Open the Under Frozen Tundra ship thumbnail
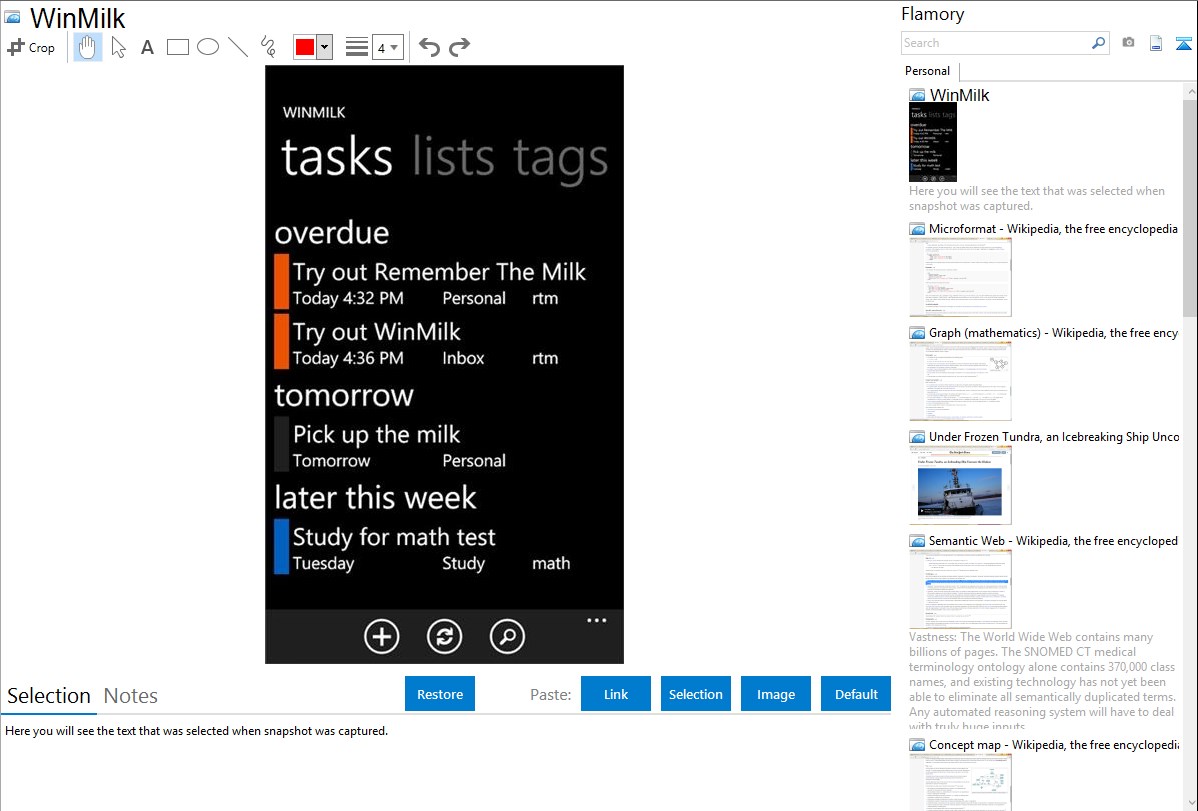 pyautogui.click(x=960, y=485)
